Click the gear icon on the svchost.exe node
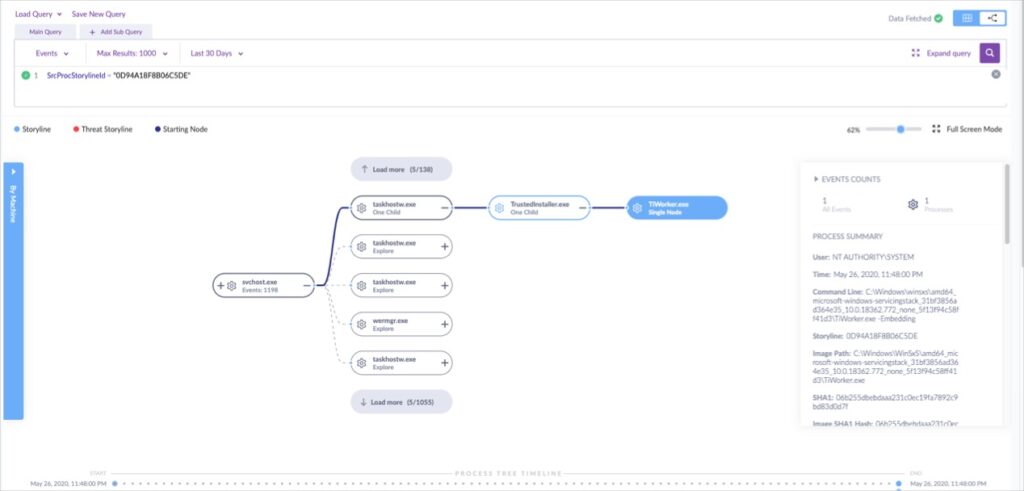This screenshot has height=491, width=1024. click(x=231, y=285)
